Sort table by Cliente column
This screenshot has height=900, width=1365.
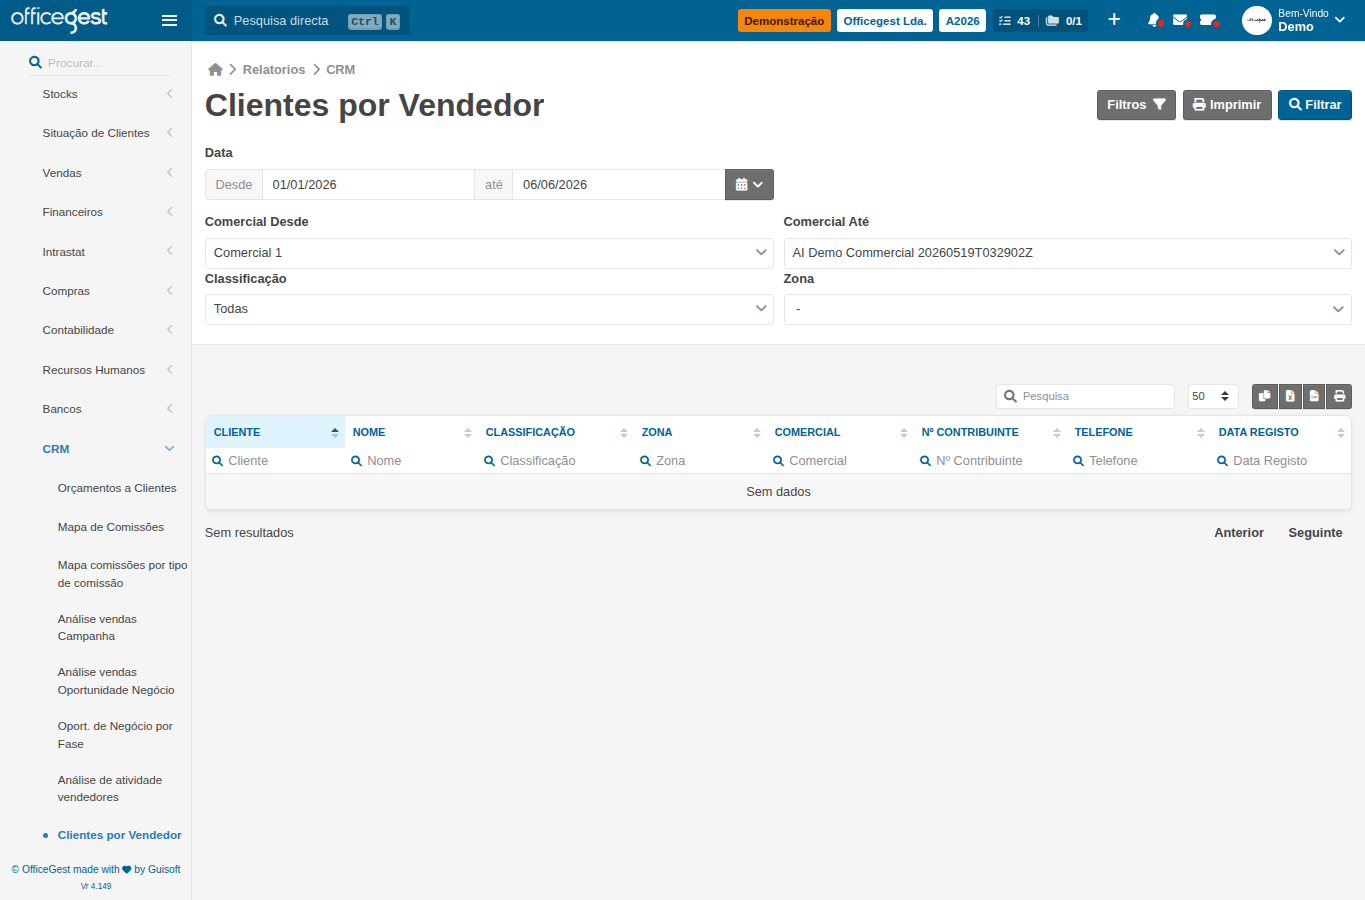click(x=275, y=432)
